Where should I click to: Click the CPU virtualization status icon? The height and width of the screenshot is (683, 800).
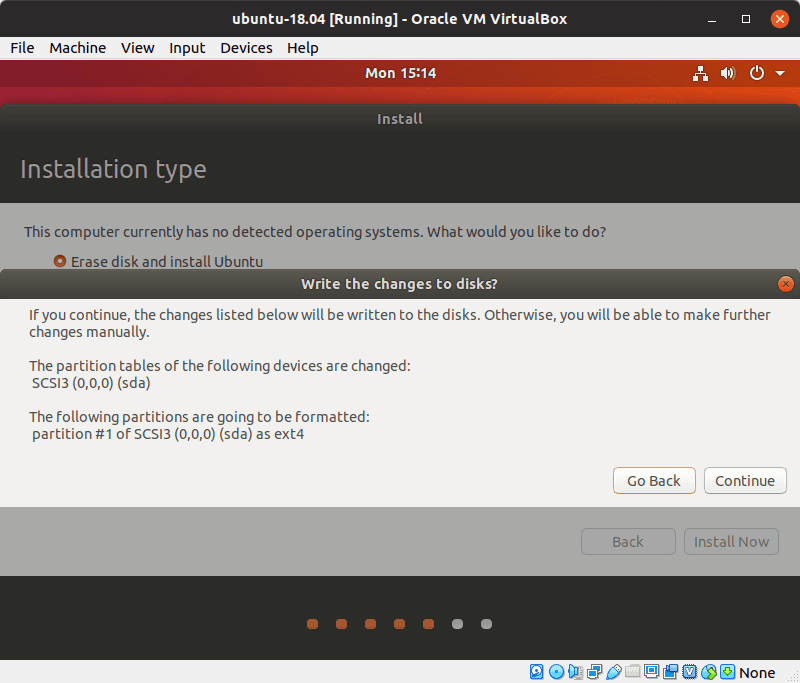(x=689, y=672)
